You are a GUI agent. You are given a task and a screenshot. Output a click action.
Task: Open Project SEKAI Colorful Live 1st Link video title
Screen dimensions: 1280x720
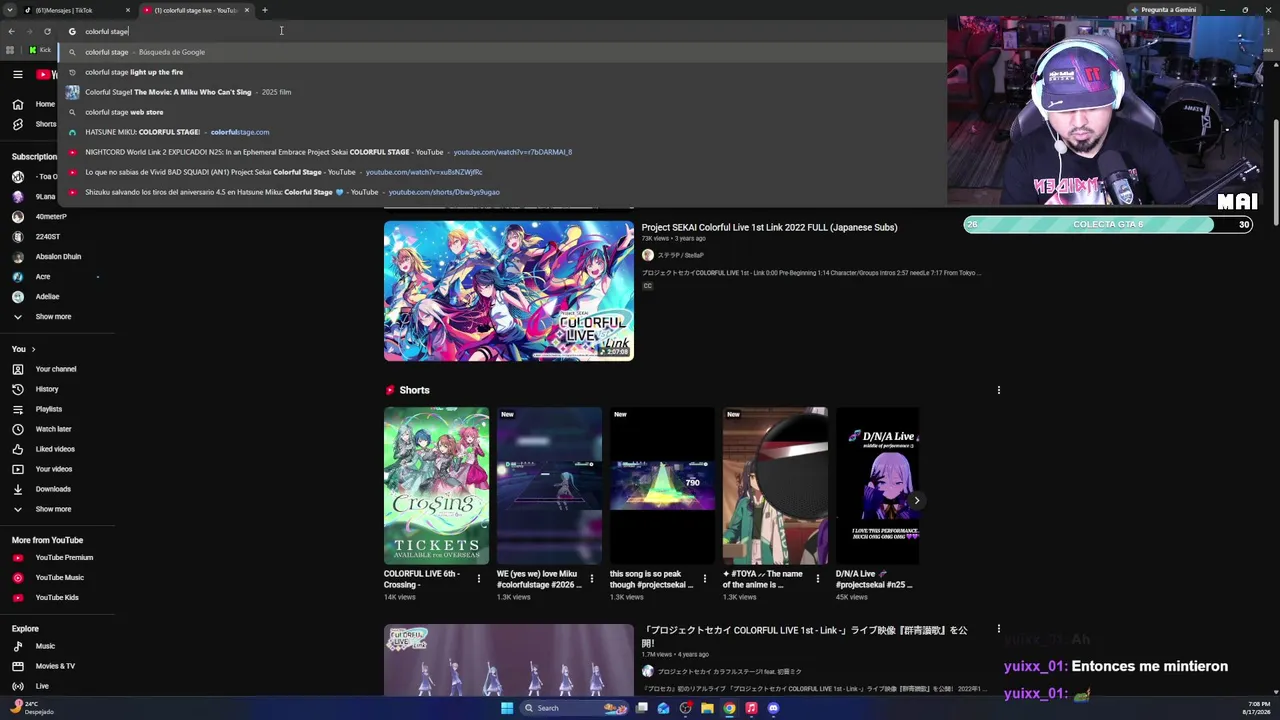[x=769, y=227]
